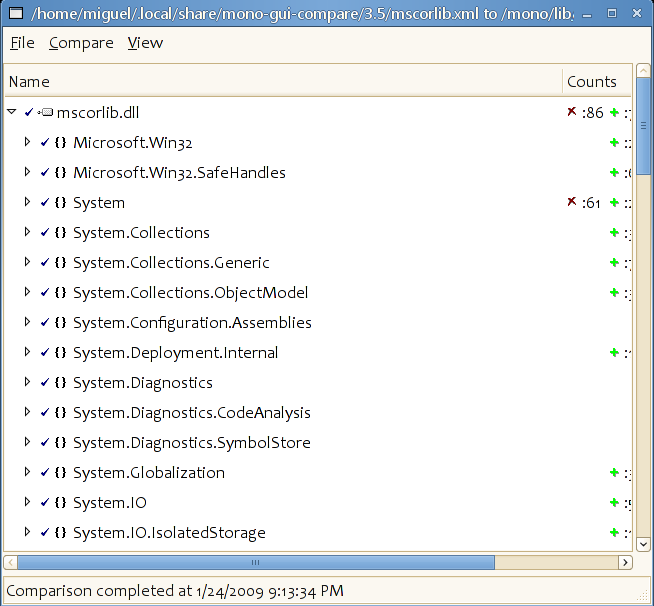
Task: Expand the System namespace row
Action: click(27, 202)
